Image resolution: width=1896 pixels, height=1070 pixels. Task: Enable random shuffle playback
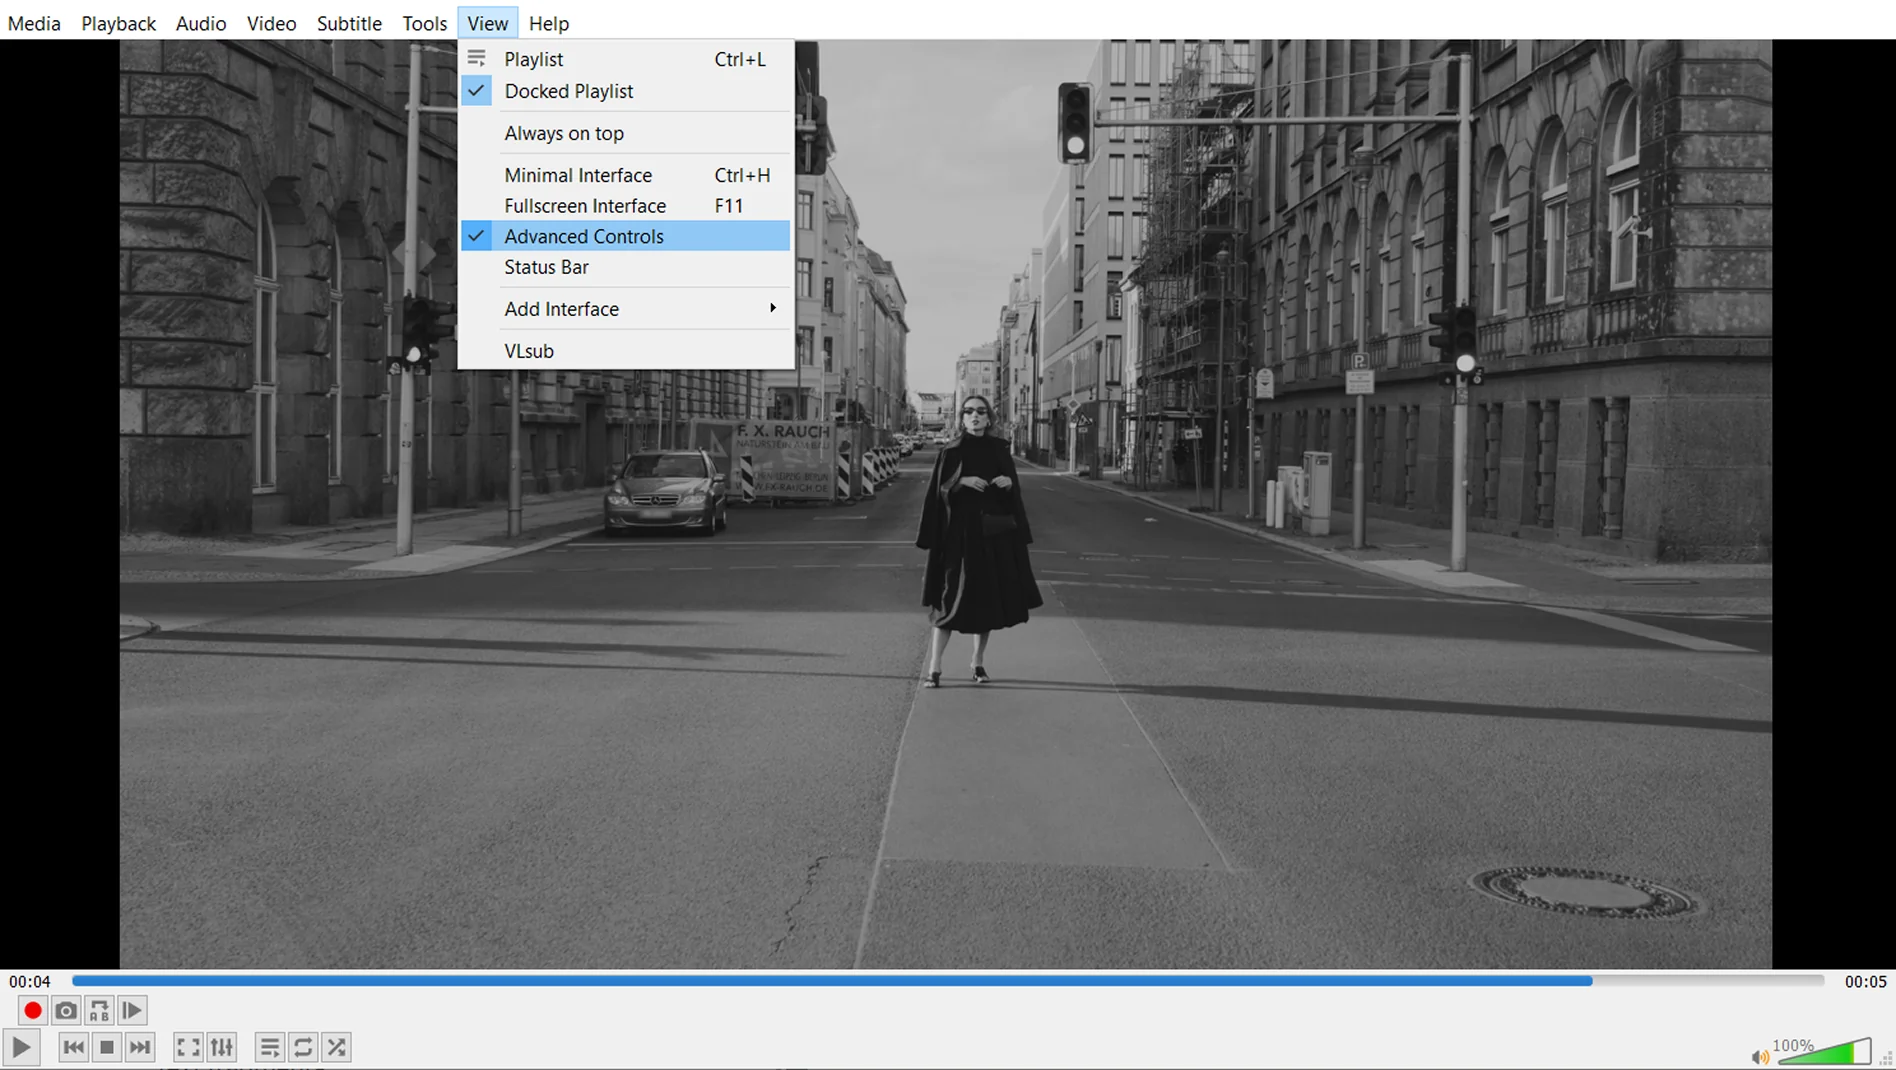point(337,1047)
